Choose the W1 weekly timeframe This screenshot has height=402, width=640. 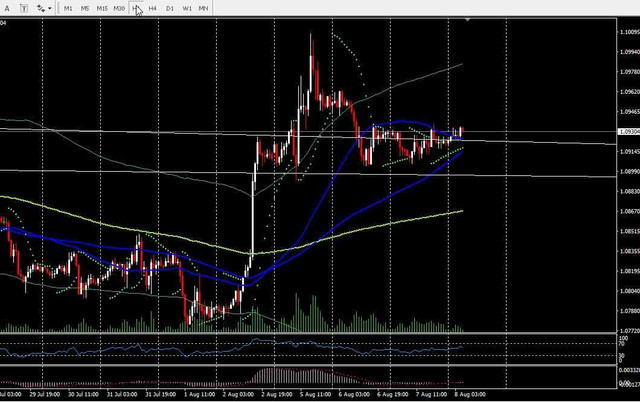[x=187, y=8]
